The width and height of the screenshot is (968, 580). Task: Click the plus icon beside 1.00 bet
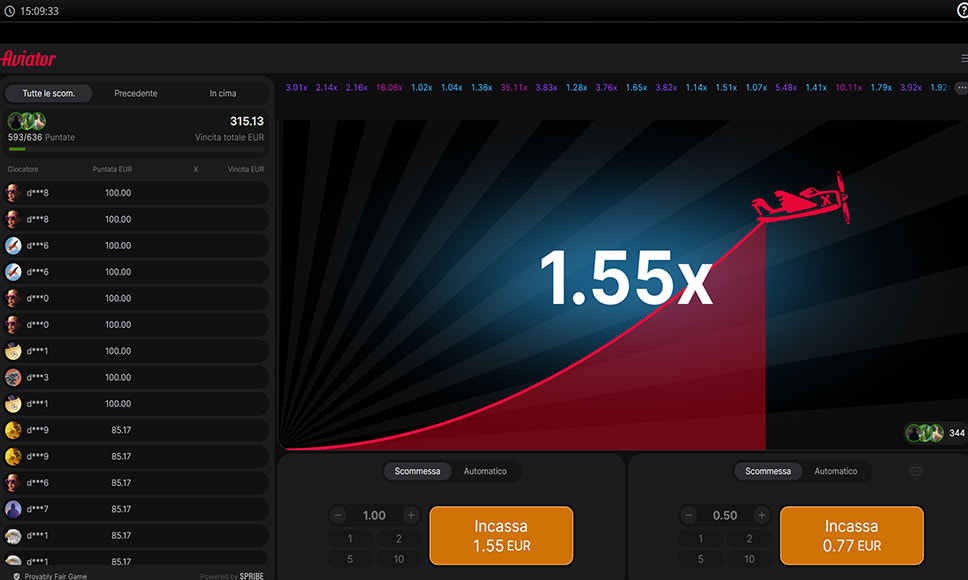[411, 515]
